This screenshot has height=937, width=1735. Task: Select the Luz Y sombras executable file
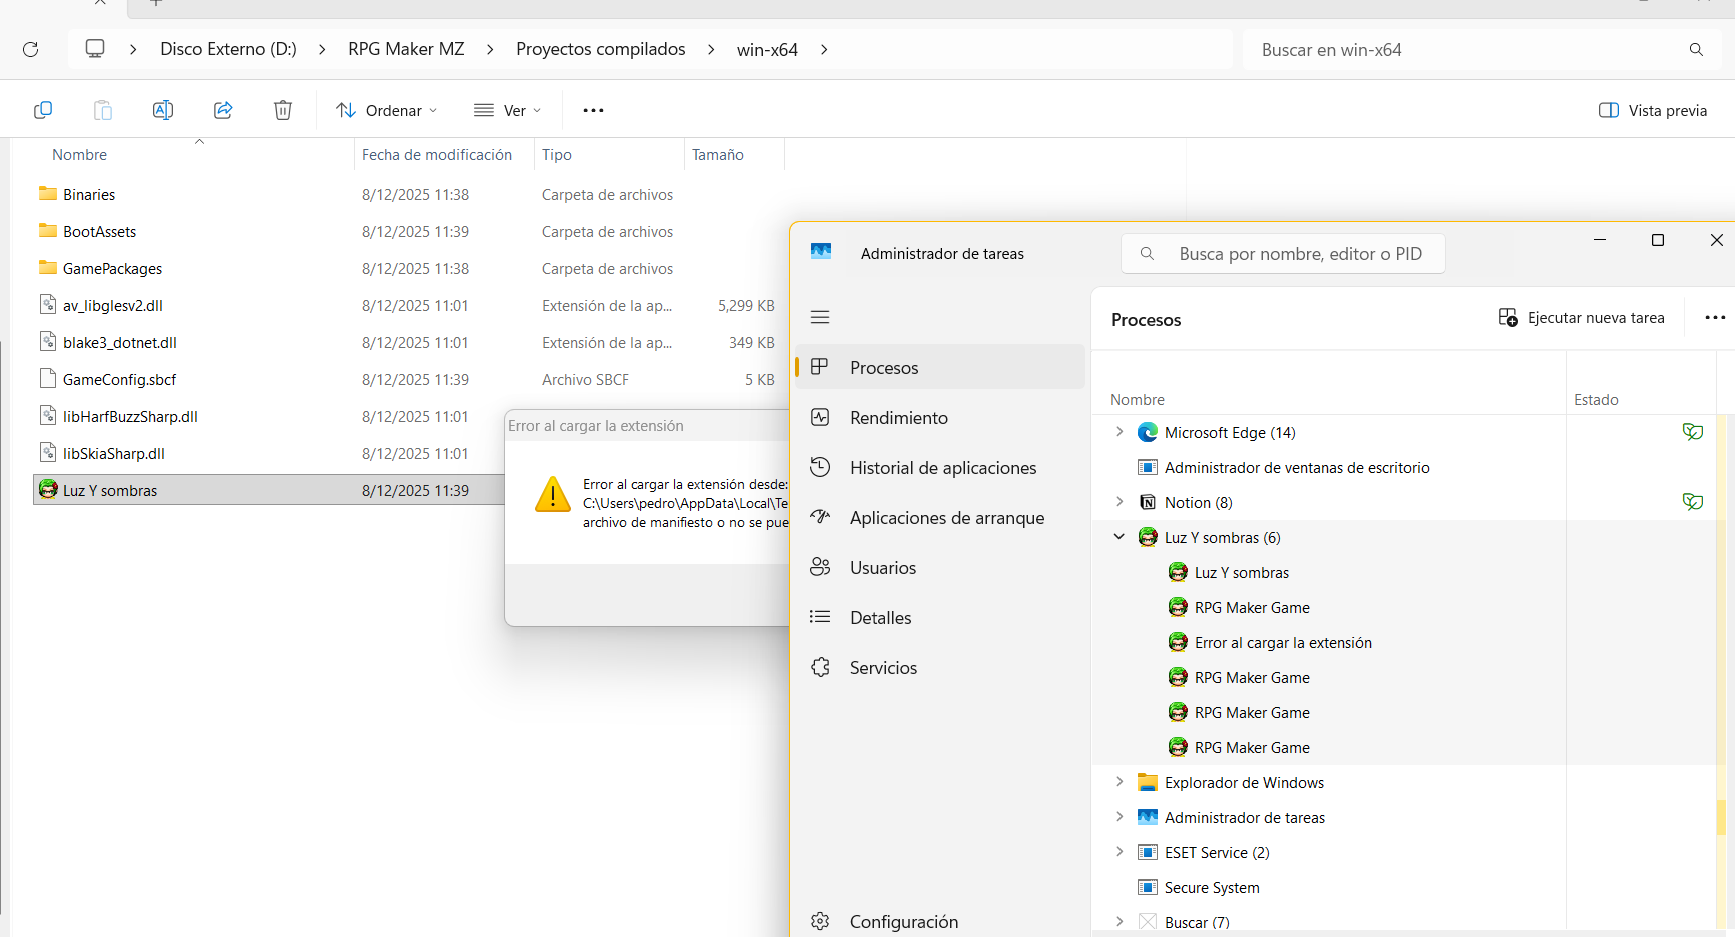point(110,490)
